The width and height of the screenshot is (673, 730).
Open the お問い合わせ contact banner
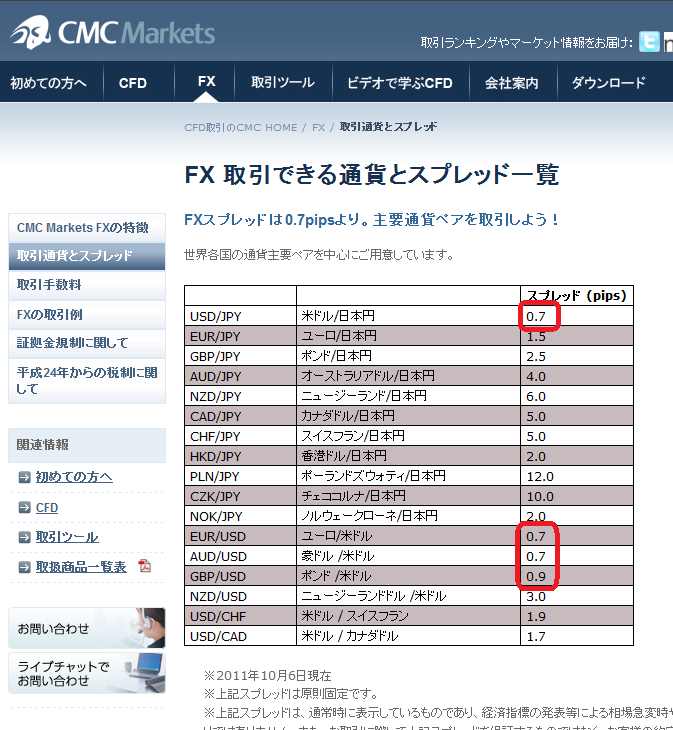click(x=86, y=628)
